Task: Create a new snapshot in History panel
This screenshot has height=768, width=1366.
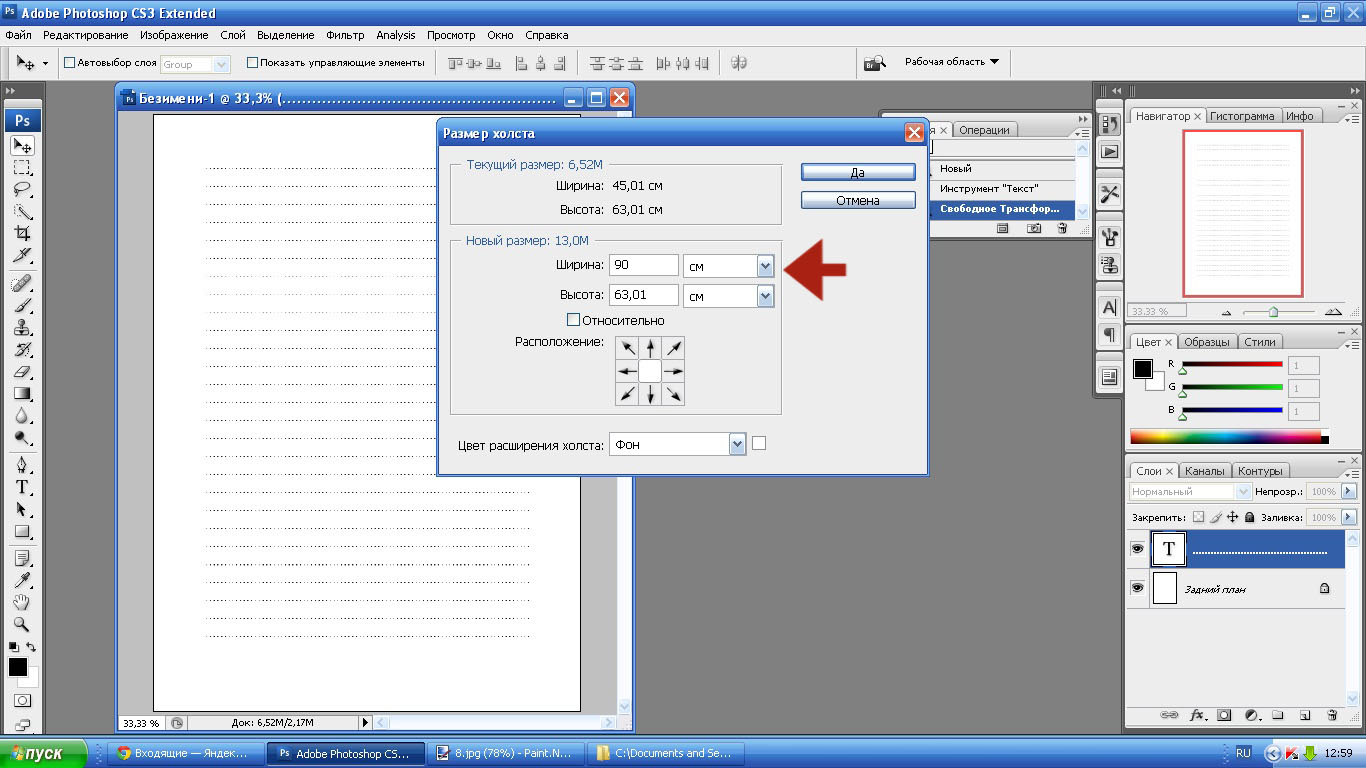Action: click(1034, 228)
